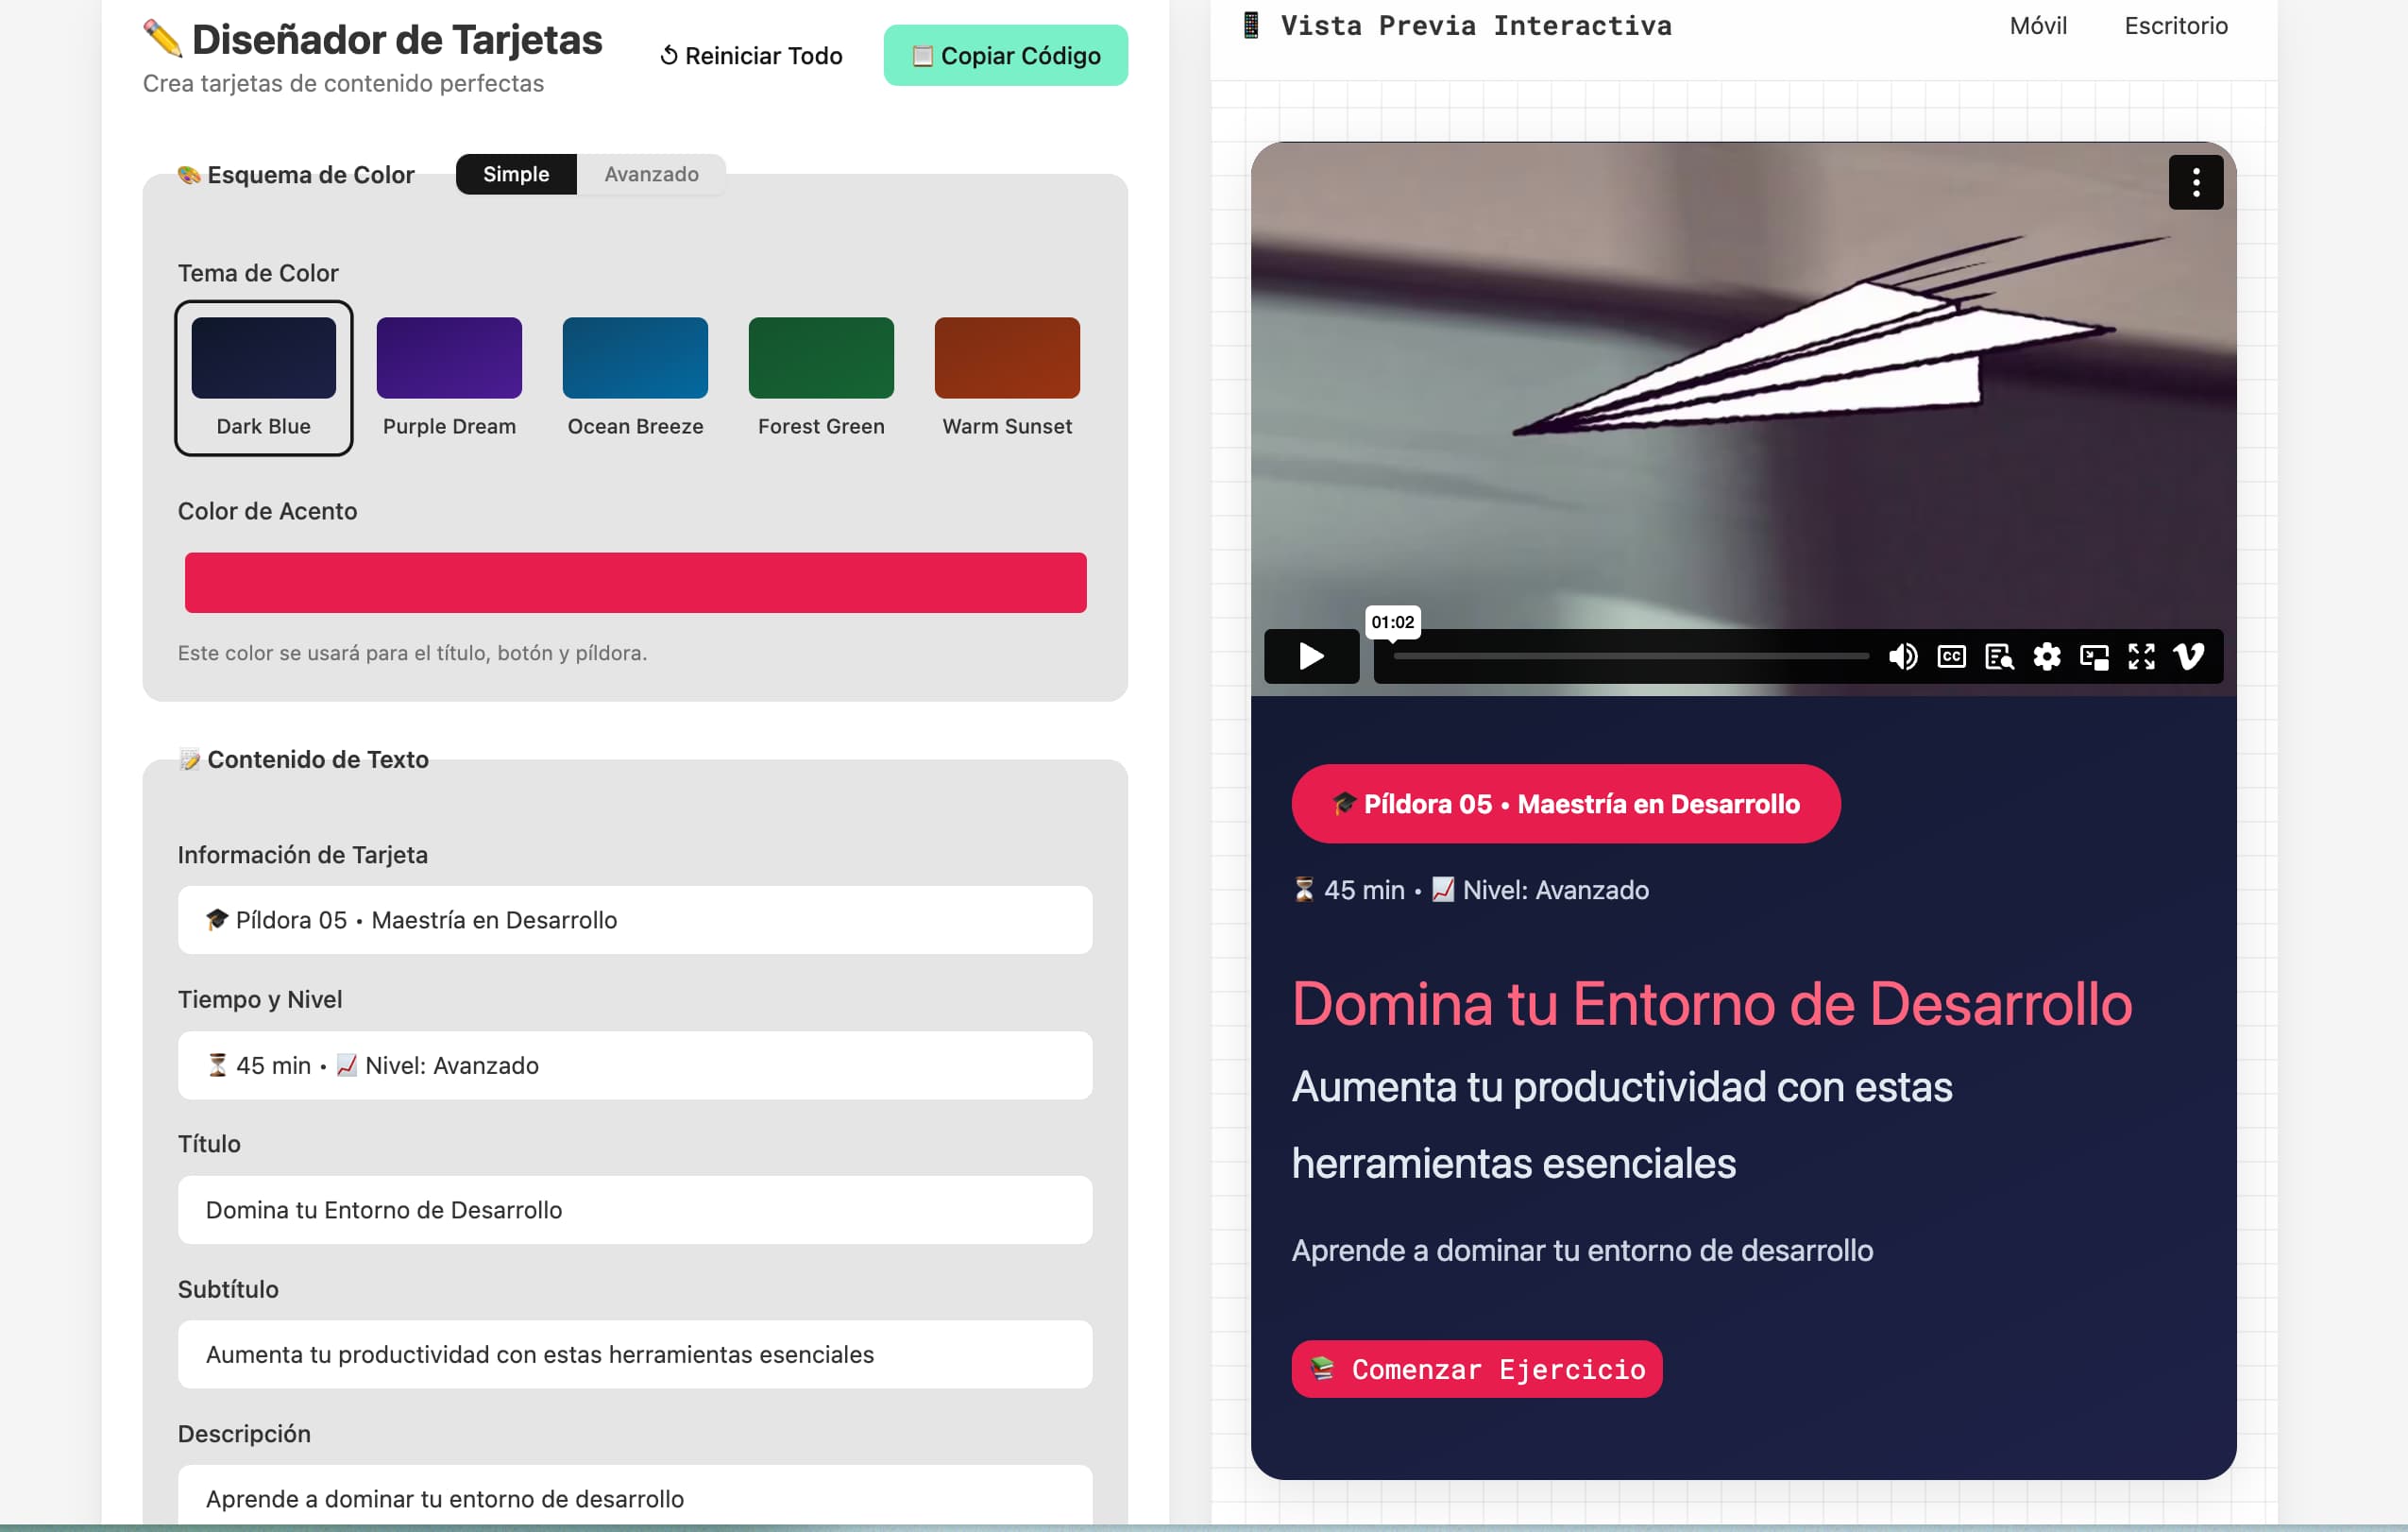
Task: Open the video settings gear
Action: pyautogui.click(x=2046, y=657)
